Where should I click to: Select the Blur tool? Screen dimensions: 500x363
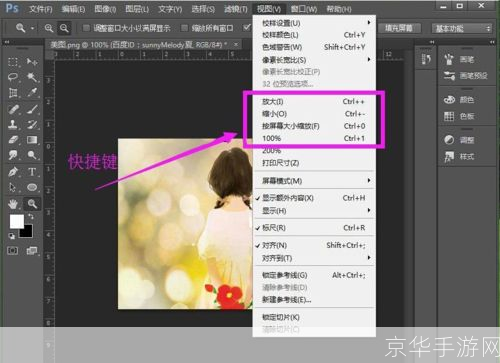click(x=13, y=155)
